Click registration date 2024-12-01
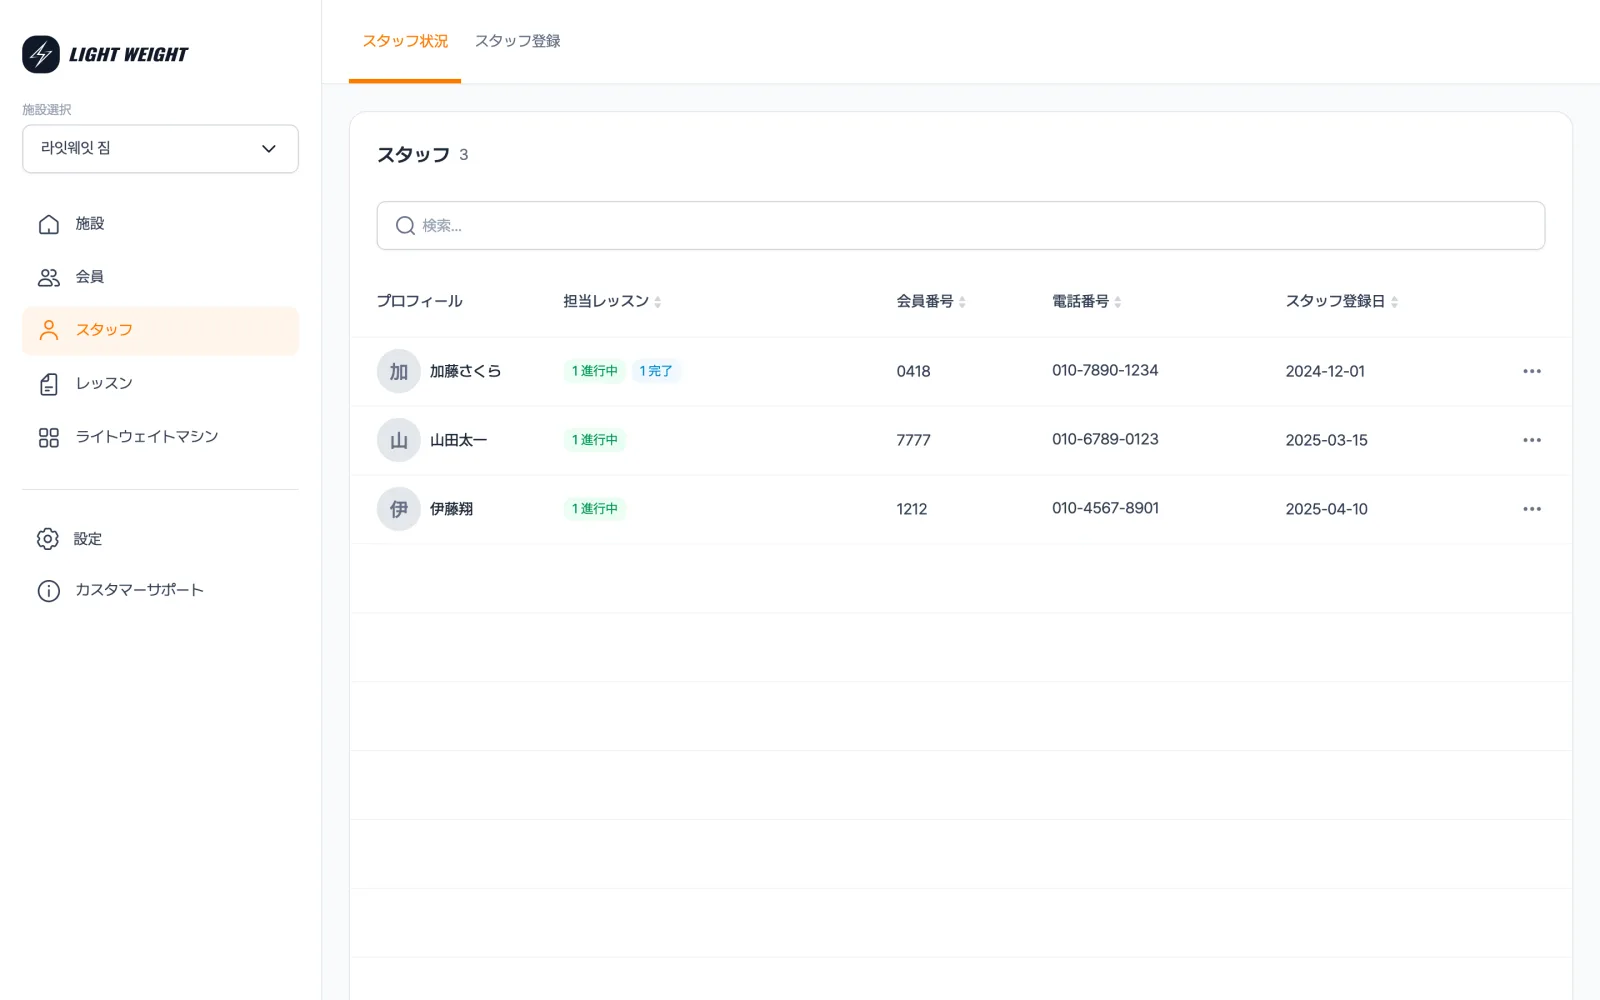 pyautogui.click(x=1325, y=371)
